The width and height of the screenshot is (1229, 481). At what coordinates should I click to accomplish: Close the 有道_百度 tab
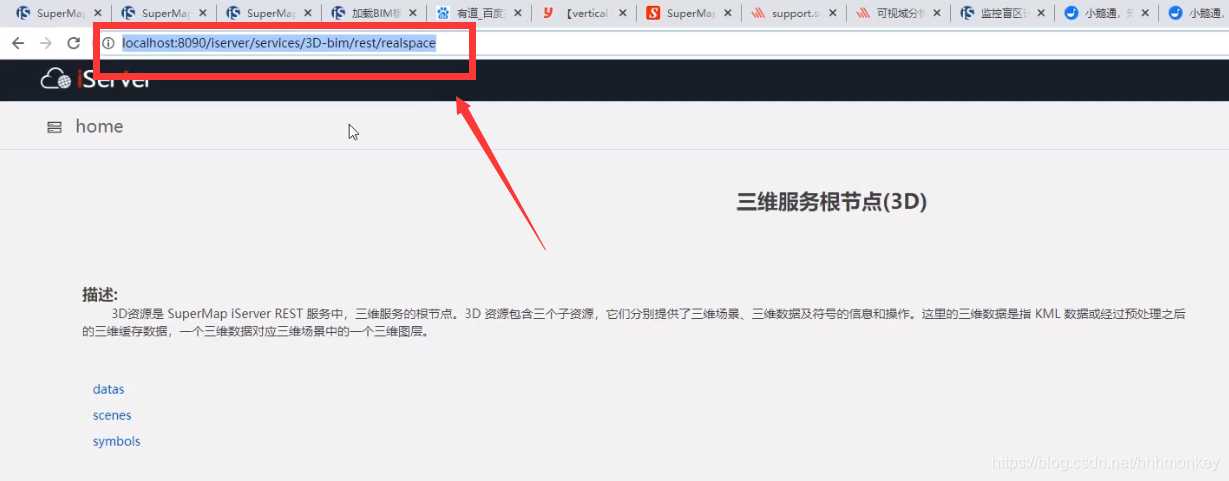(x=518, y=14)
